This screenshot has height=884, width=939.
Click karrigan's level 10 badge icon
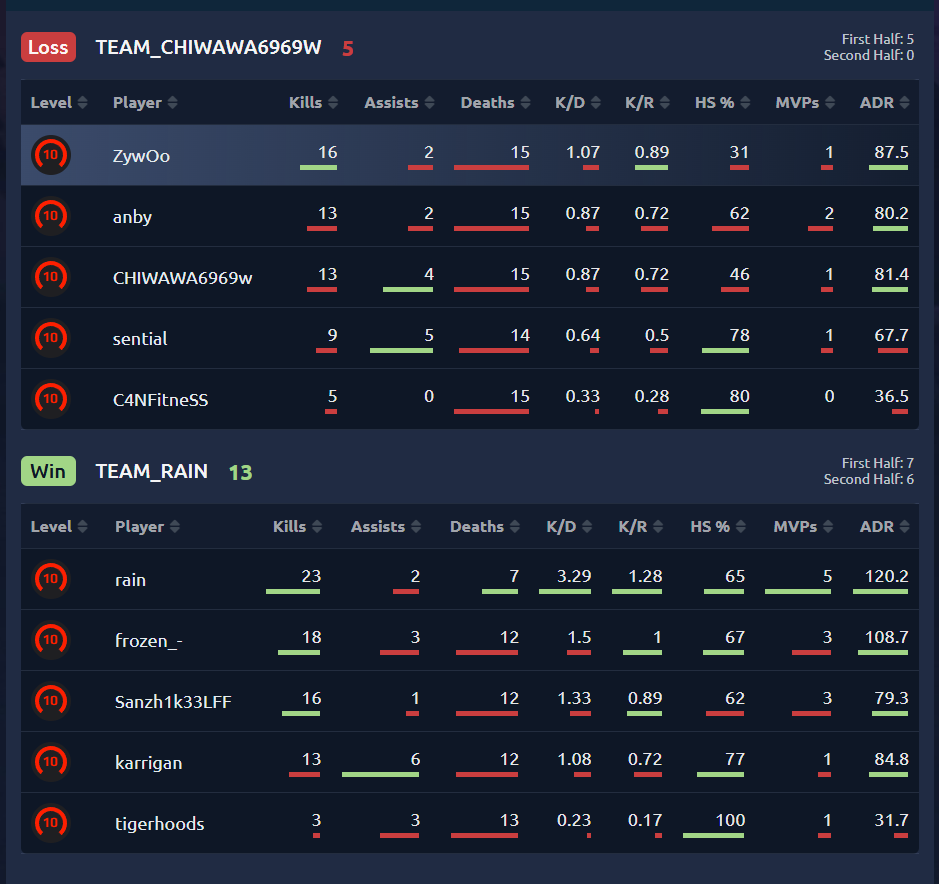51,762
